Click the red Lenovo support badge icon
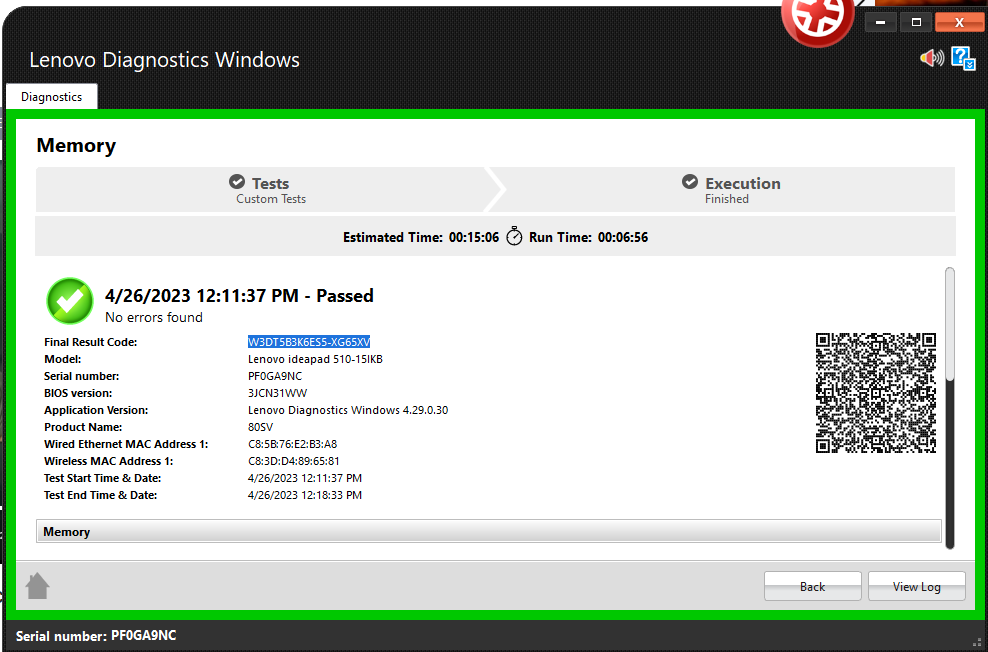 pos(818,20)
